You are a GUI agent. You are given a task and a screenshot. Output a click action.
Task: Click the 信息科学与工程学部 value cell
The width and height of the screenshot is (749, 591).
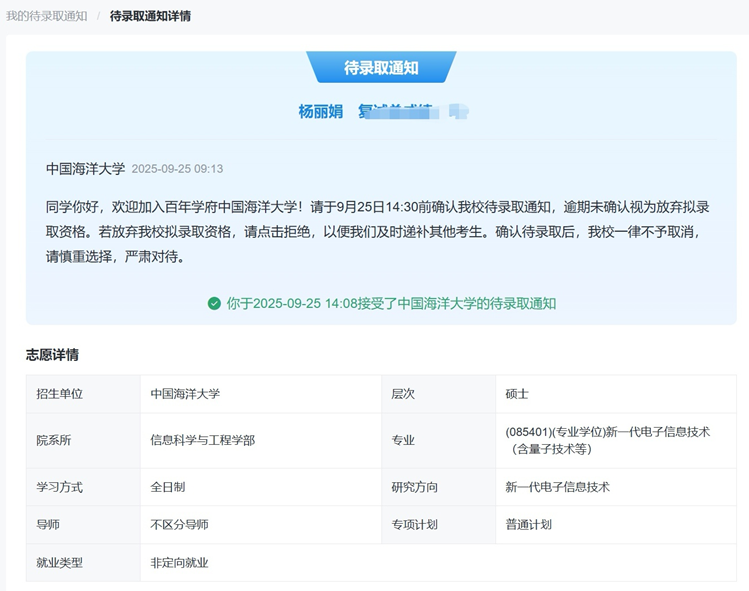tap(261, 441)
